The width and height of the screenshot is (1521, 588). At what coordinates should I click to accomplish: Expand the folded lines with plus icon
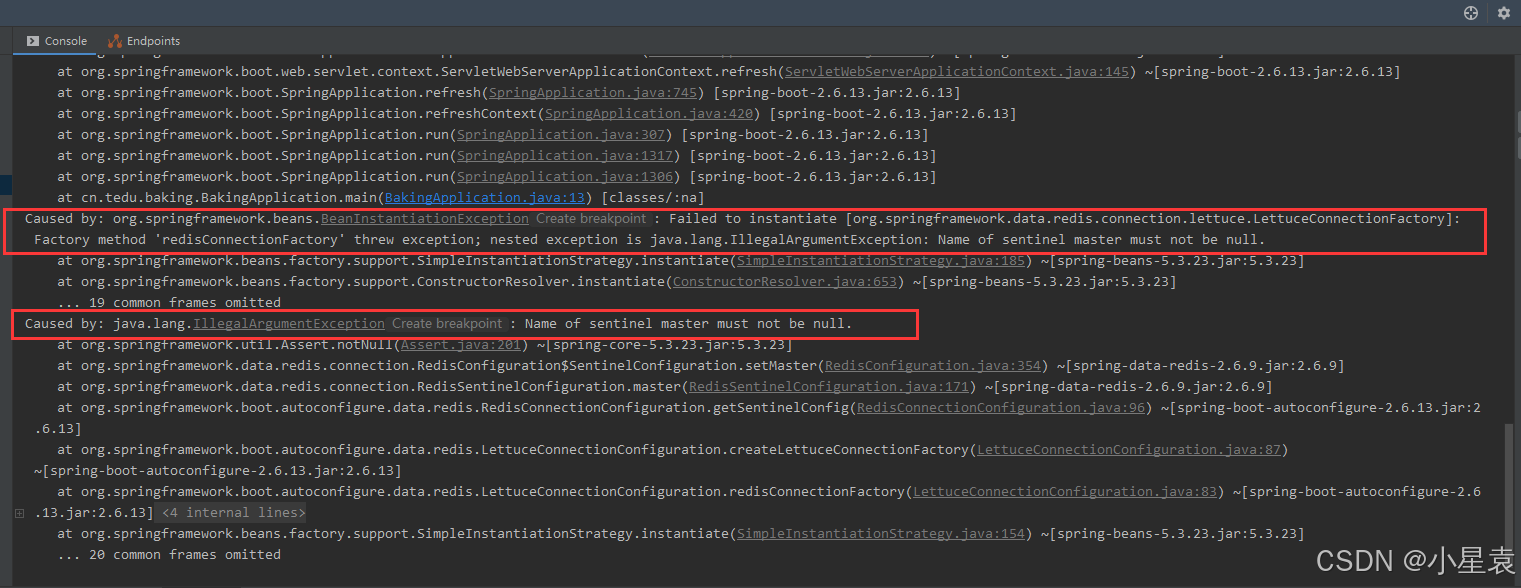point(19,513)
